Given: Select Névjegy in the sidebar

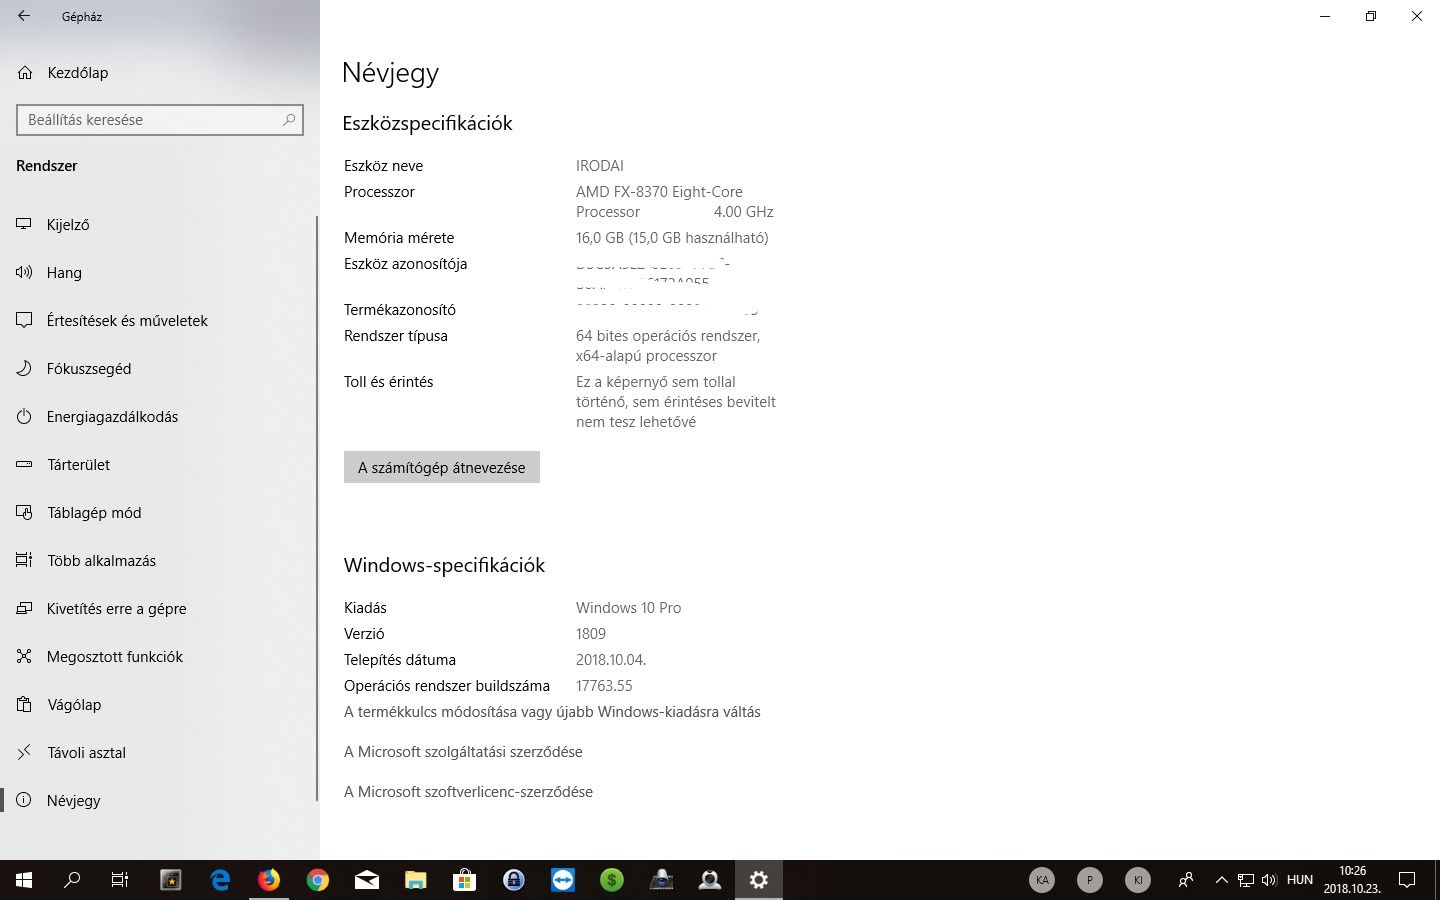Looking at the screenshot, I should tap(160, 800).
